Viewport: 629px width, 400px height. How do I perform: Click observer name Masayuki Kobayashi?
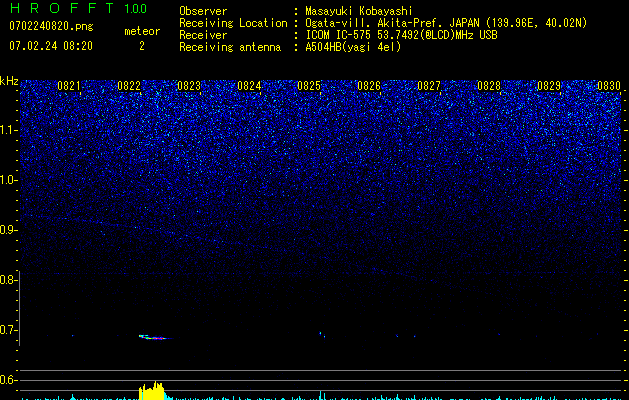click(359, 11)
